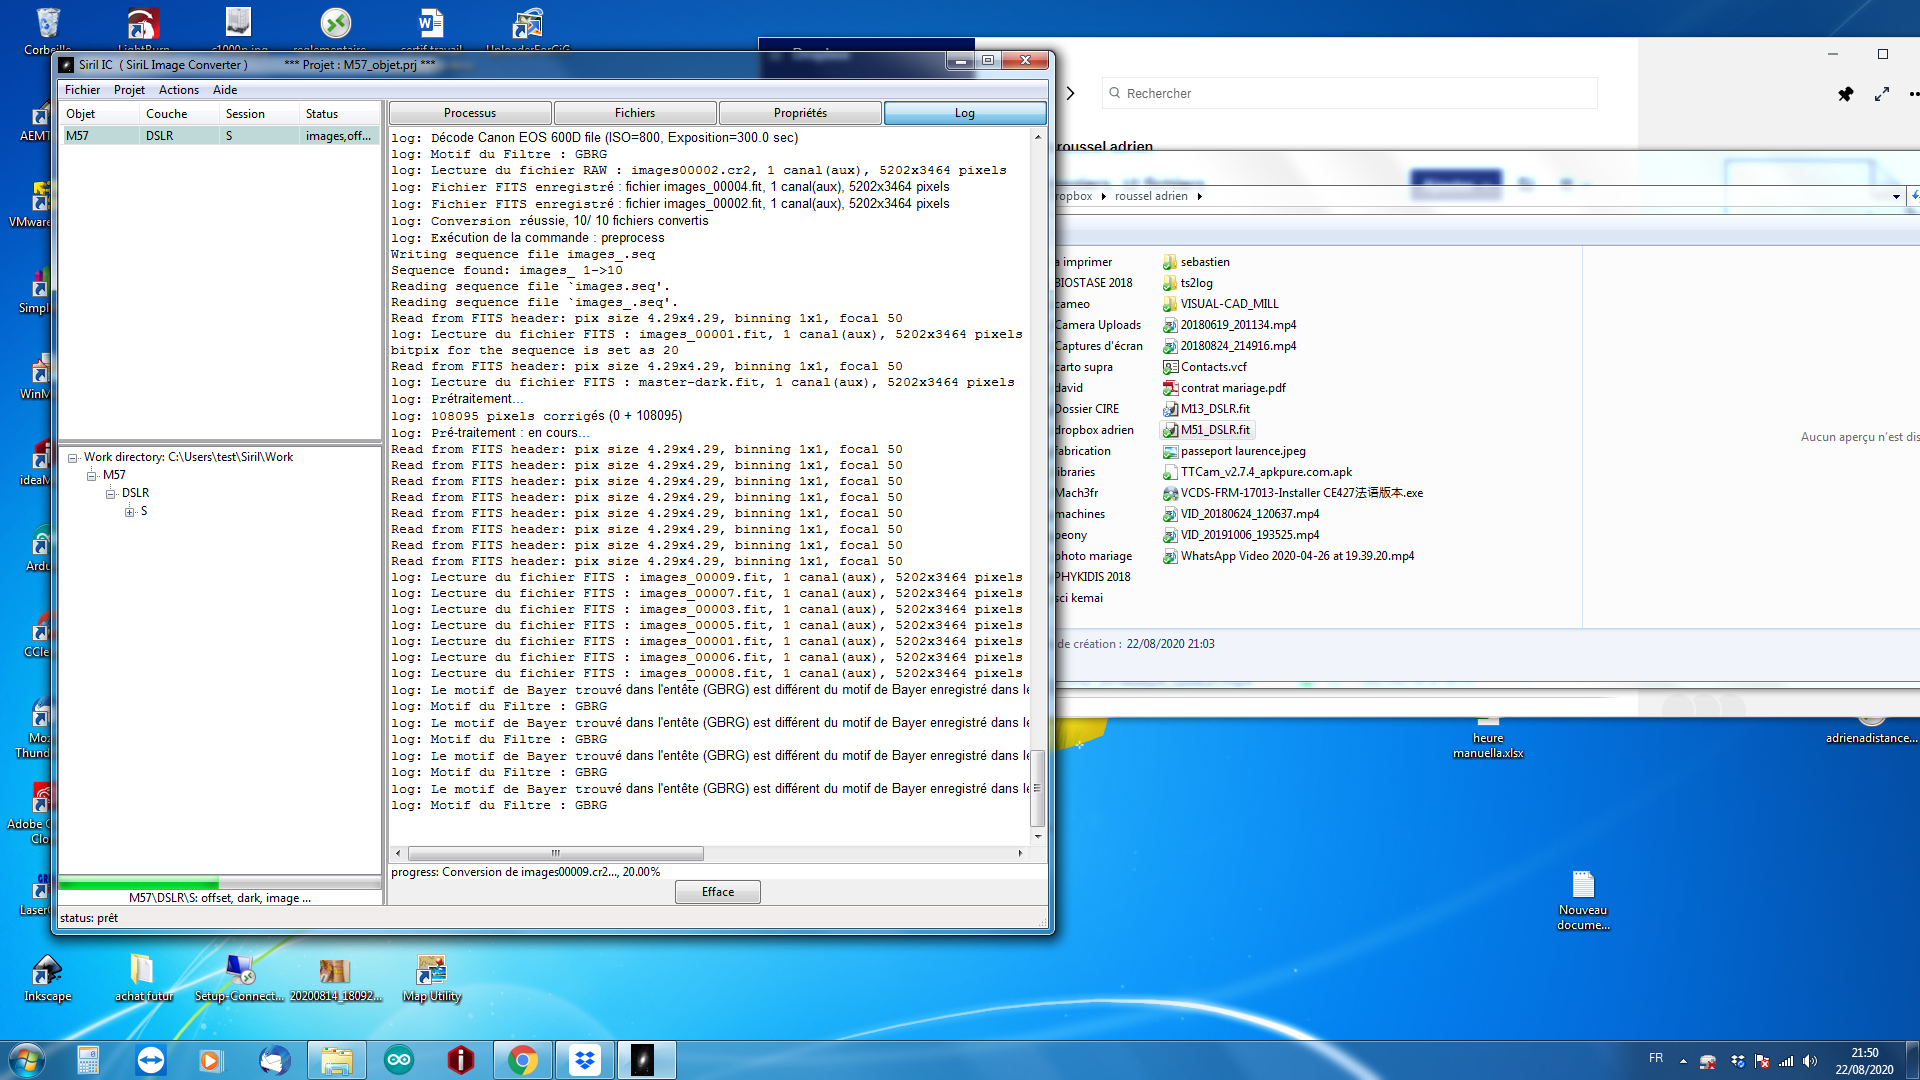Collapse the Work directory tree node
Screen dimensions: 1920x1080
[x=73, y=458]
